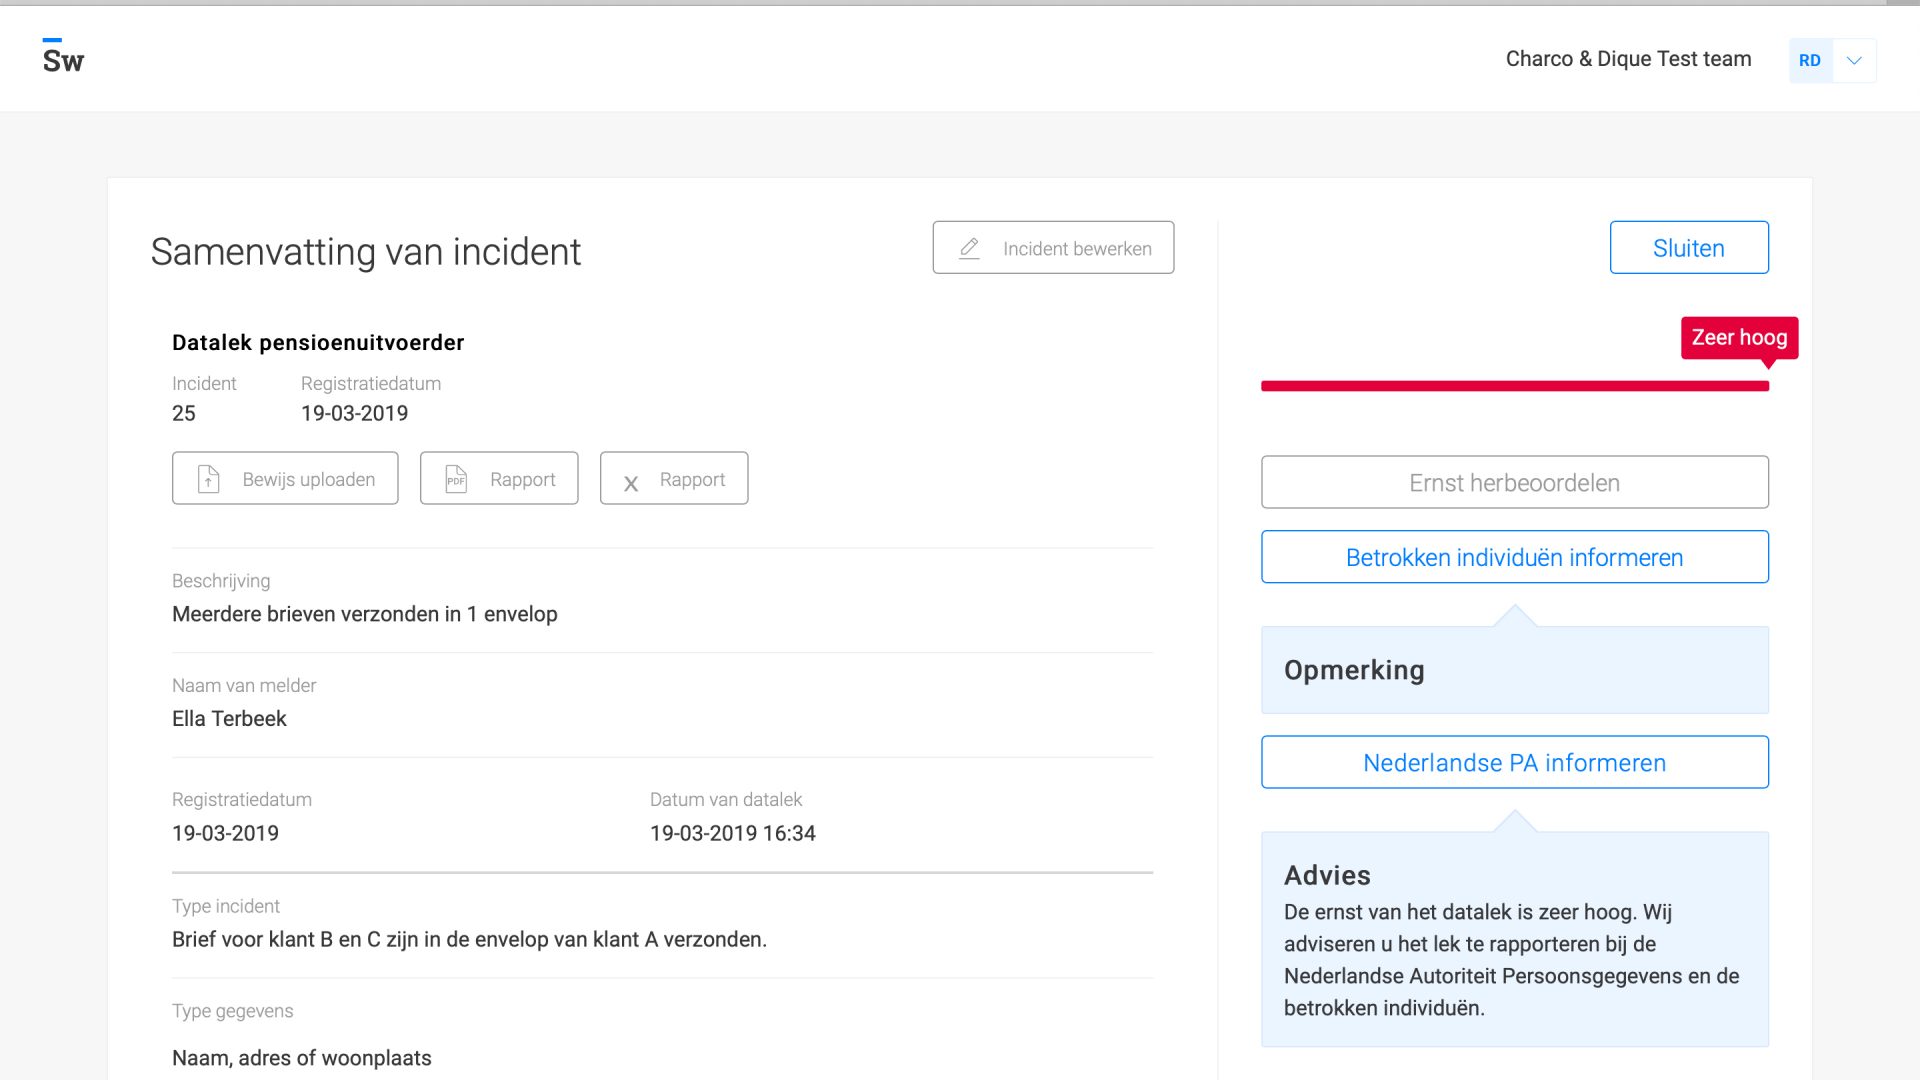Click the Datalek pensioenuitvoerder title
Screen dimensions: 1920x1080
point(318,343)
